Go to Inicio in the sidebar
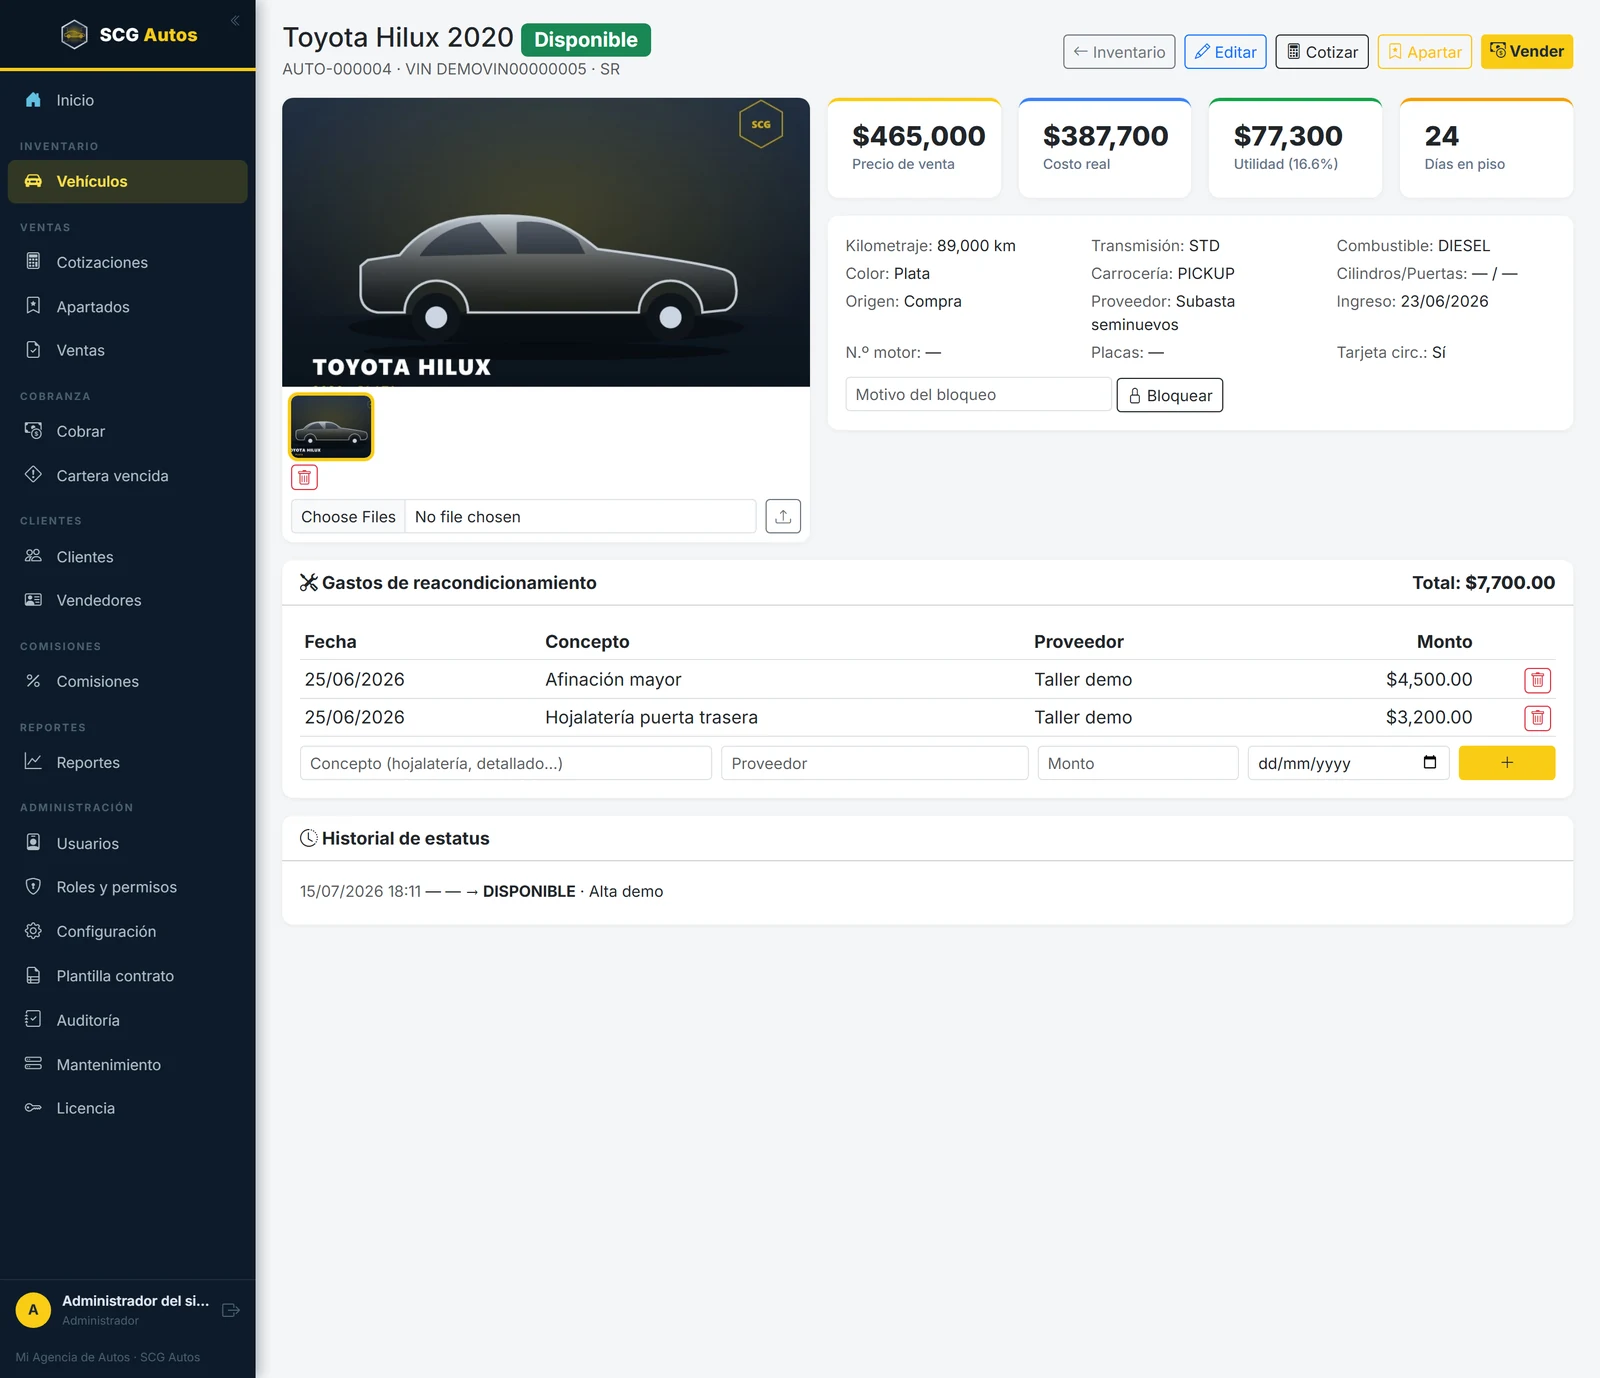 [128, 100]
